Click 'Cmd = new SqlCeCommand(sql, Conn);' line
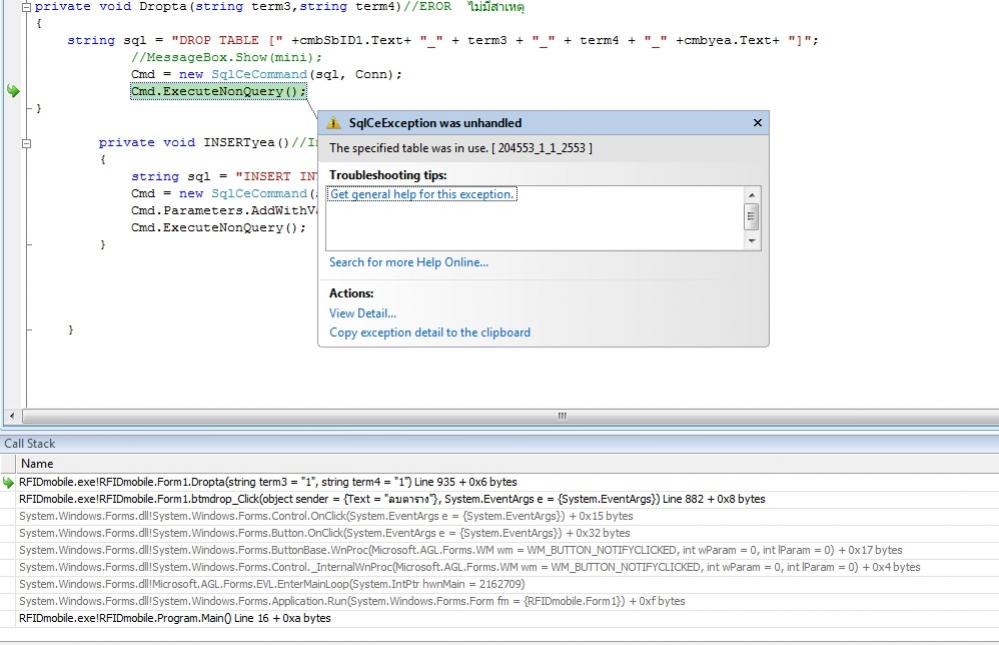This screenshot has height=645, width=999. click(x=266, y=75)
